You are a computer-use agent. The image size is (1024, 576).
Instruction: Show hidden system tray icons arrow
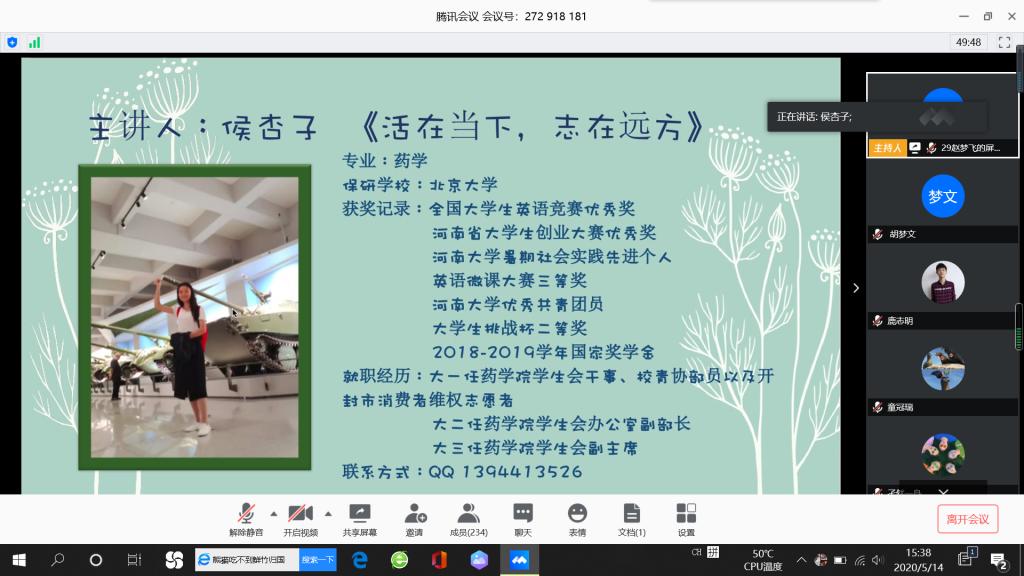[801, 560]
